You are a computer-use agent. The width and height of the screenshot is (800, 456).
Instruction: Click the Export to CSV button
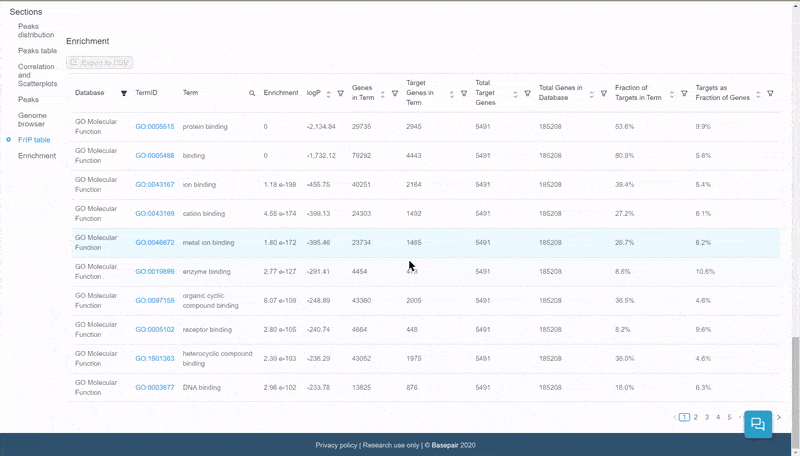click(x=100, y=63)
